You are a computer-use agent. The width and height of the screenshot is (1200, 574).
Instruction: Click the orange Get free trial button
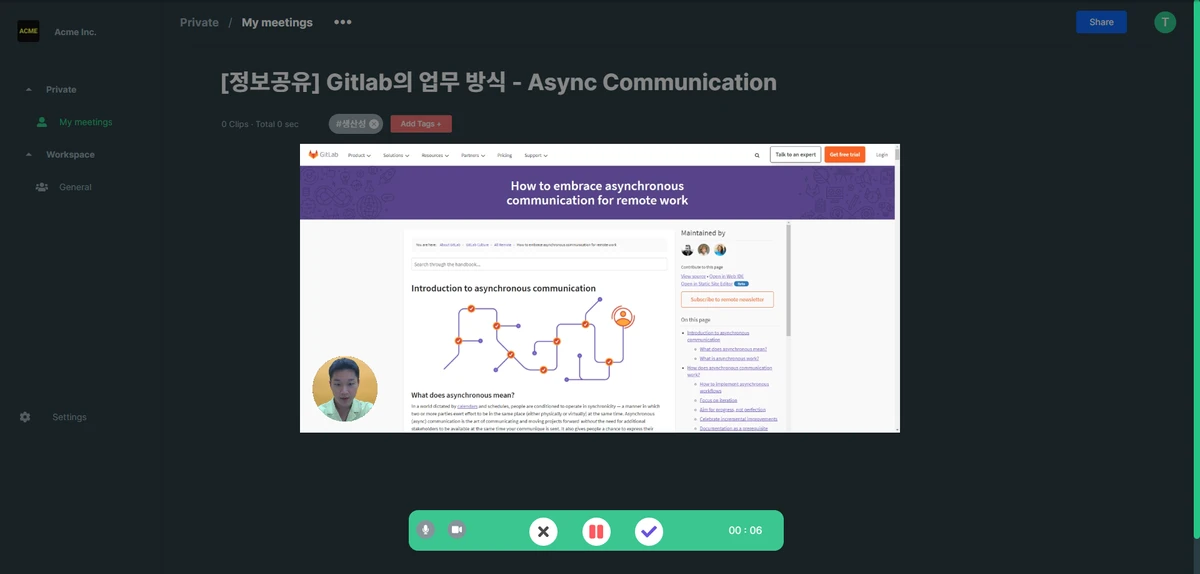845,155
